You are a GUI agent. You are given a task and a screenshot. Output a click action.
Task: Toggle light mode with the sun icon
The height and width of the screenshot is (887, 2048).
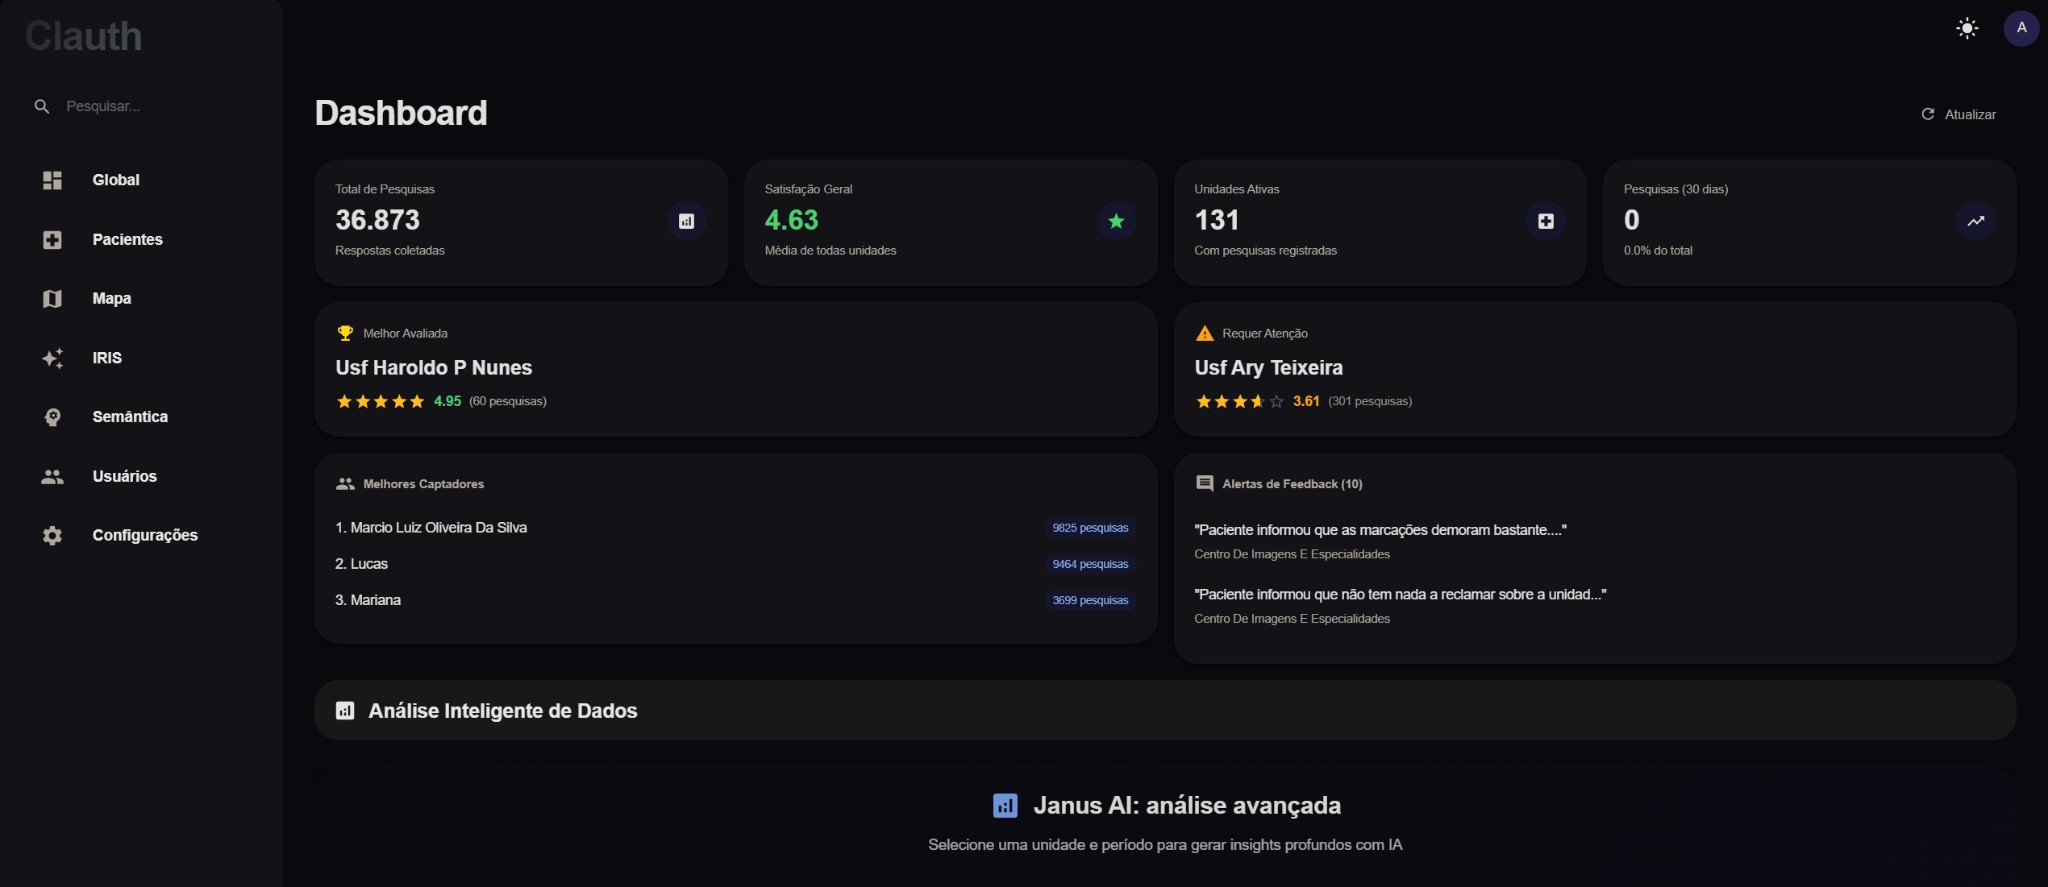tap(1967, 28)
